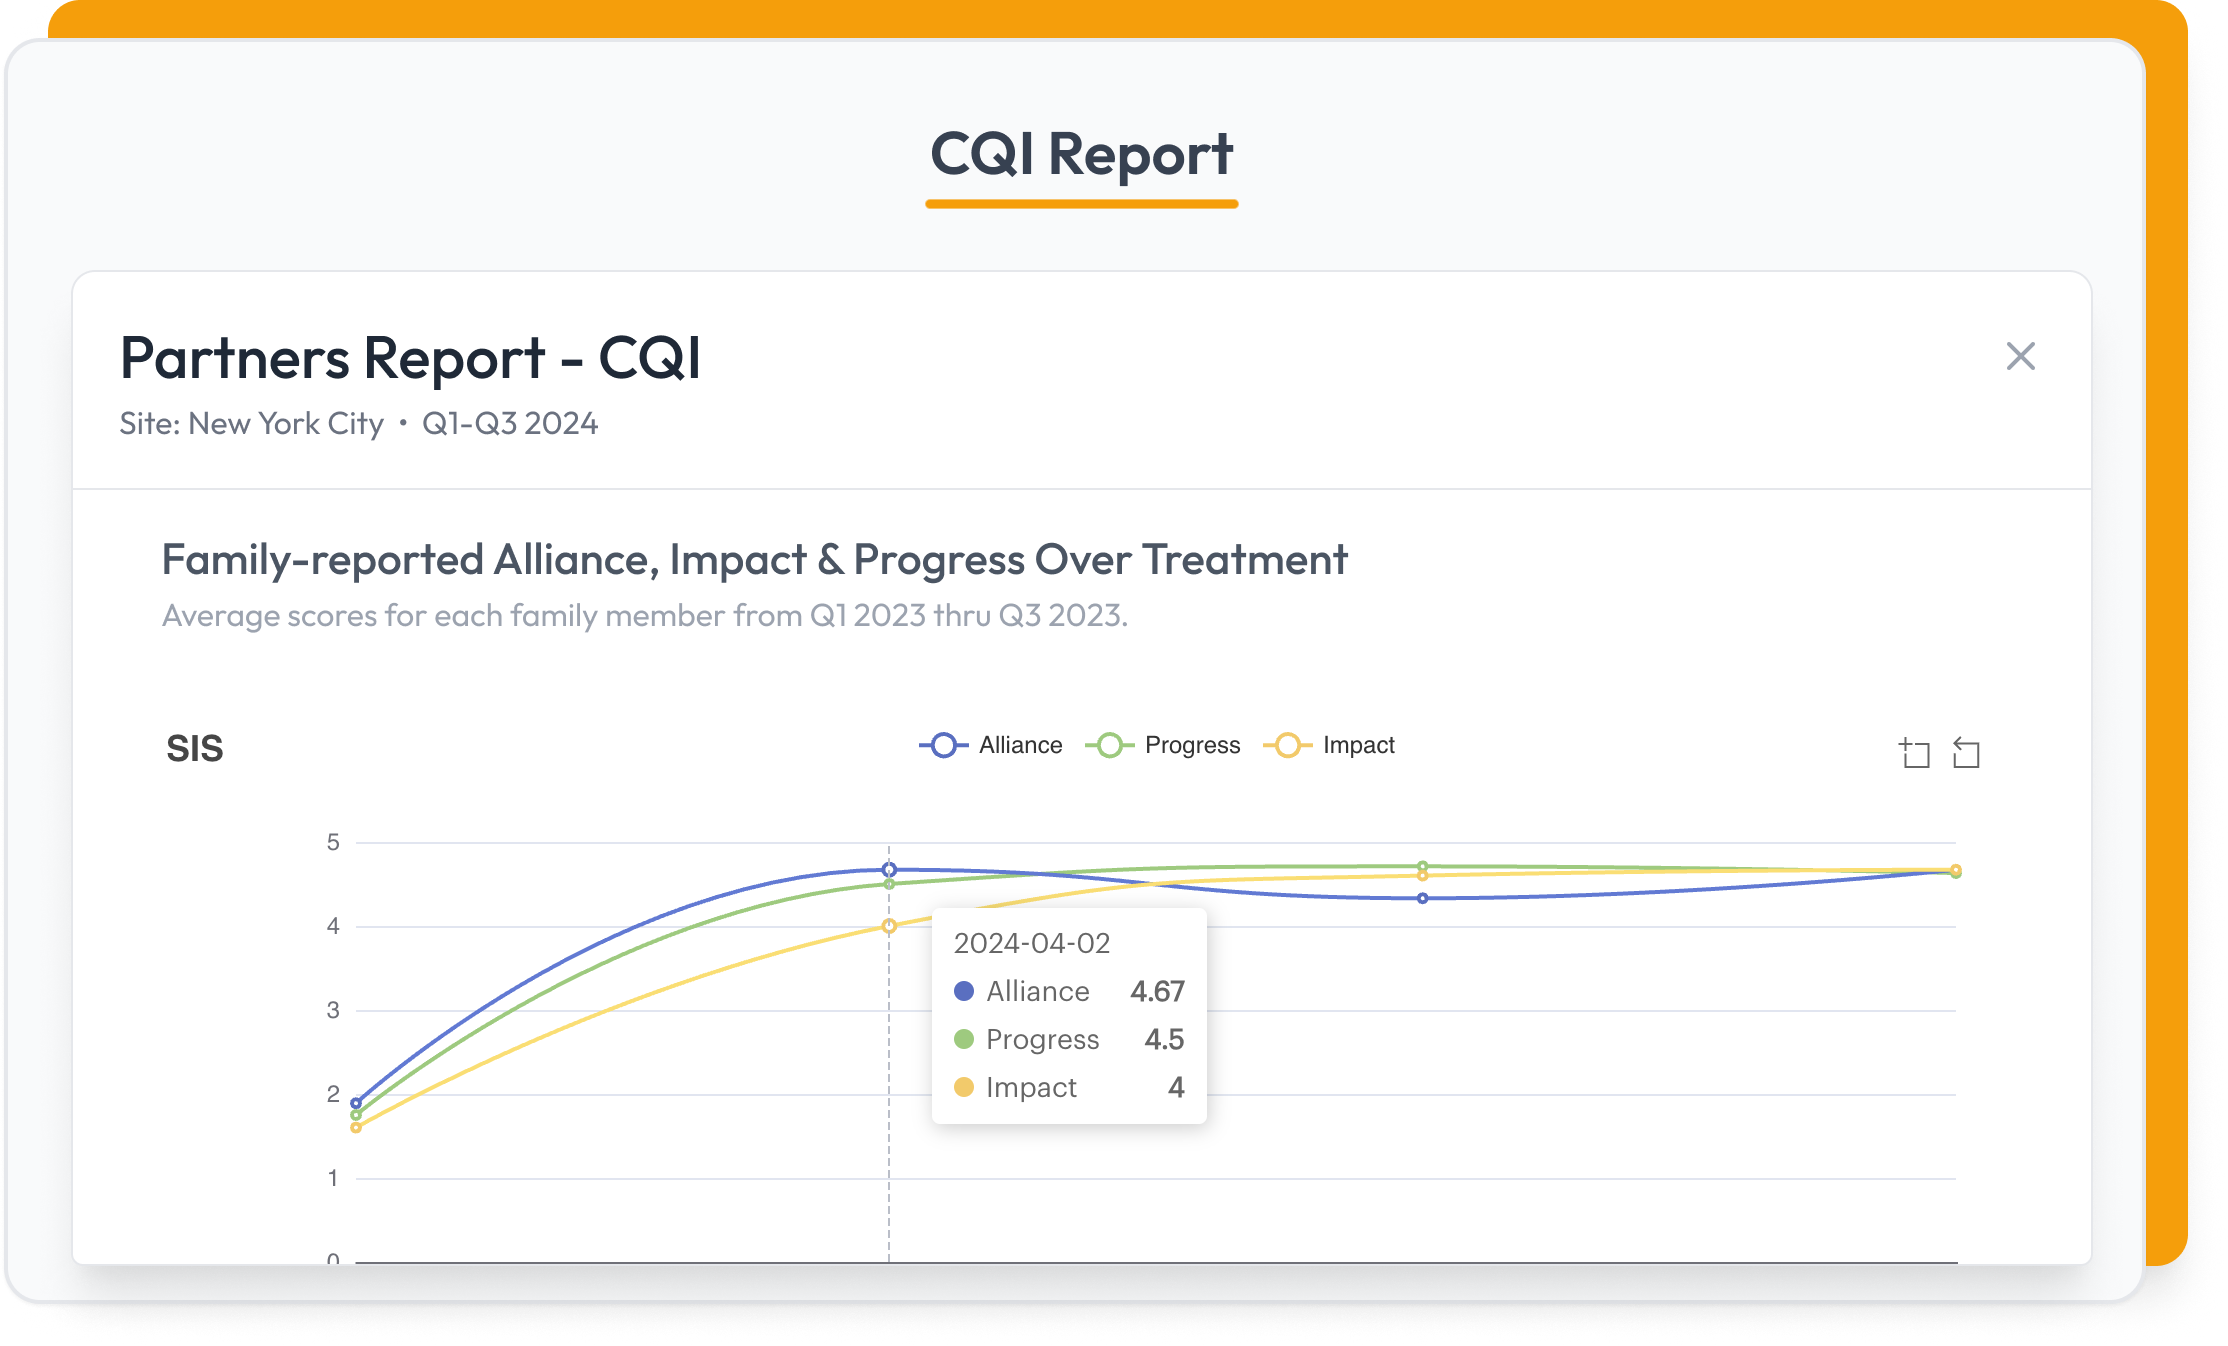Click the Partners Report - CQI title
The height and width of the screenshot is (1346, 2228).
[x=410, y=358]
